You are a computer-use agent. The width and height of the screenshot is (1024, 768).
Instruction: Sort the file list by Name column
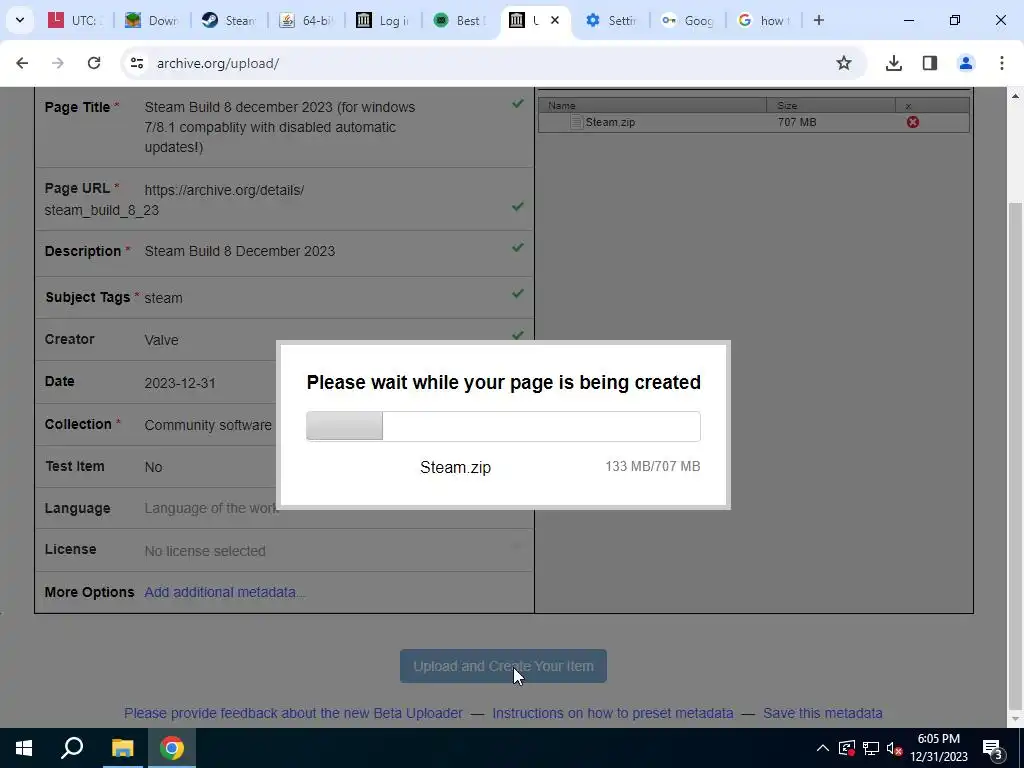[x=652, y=105]
